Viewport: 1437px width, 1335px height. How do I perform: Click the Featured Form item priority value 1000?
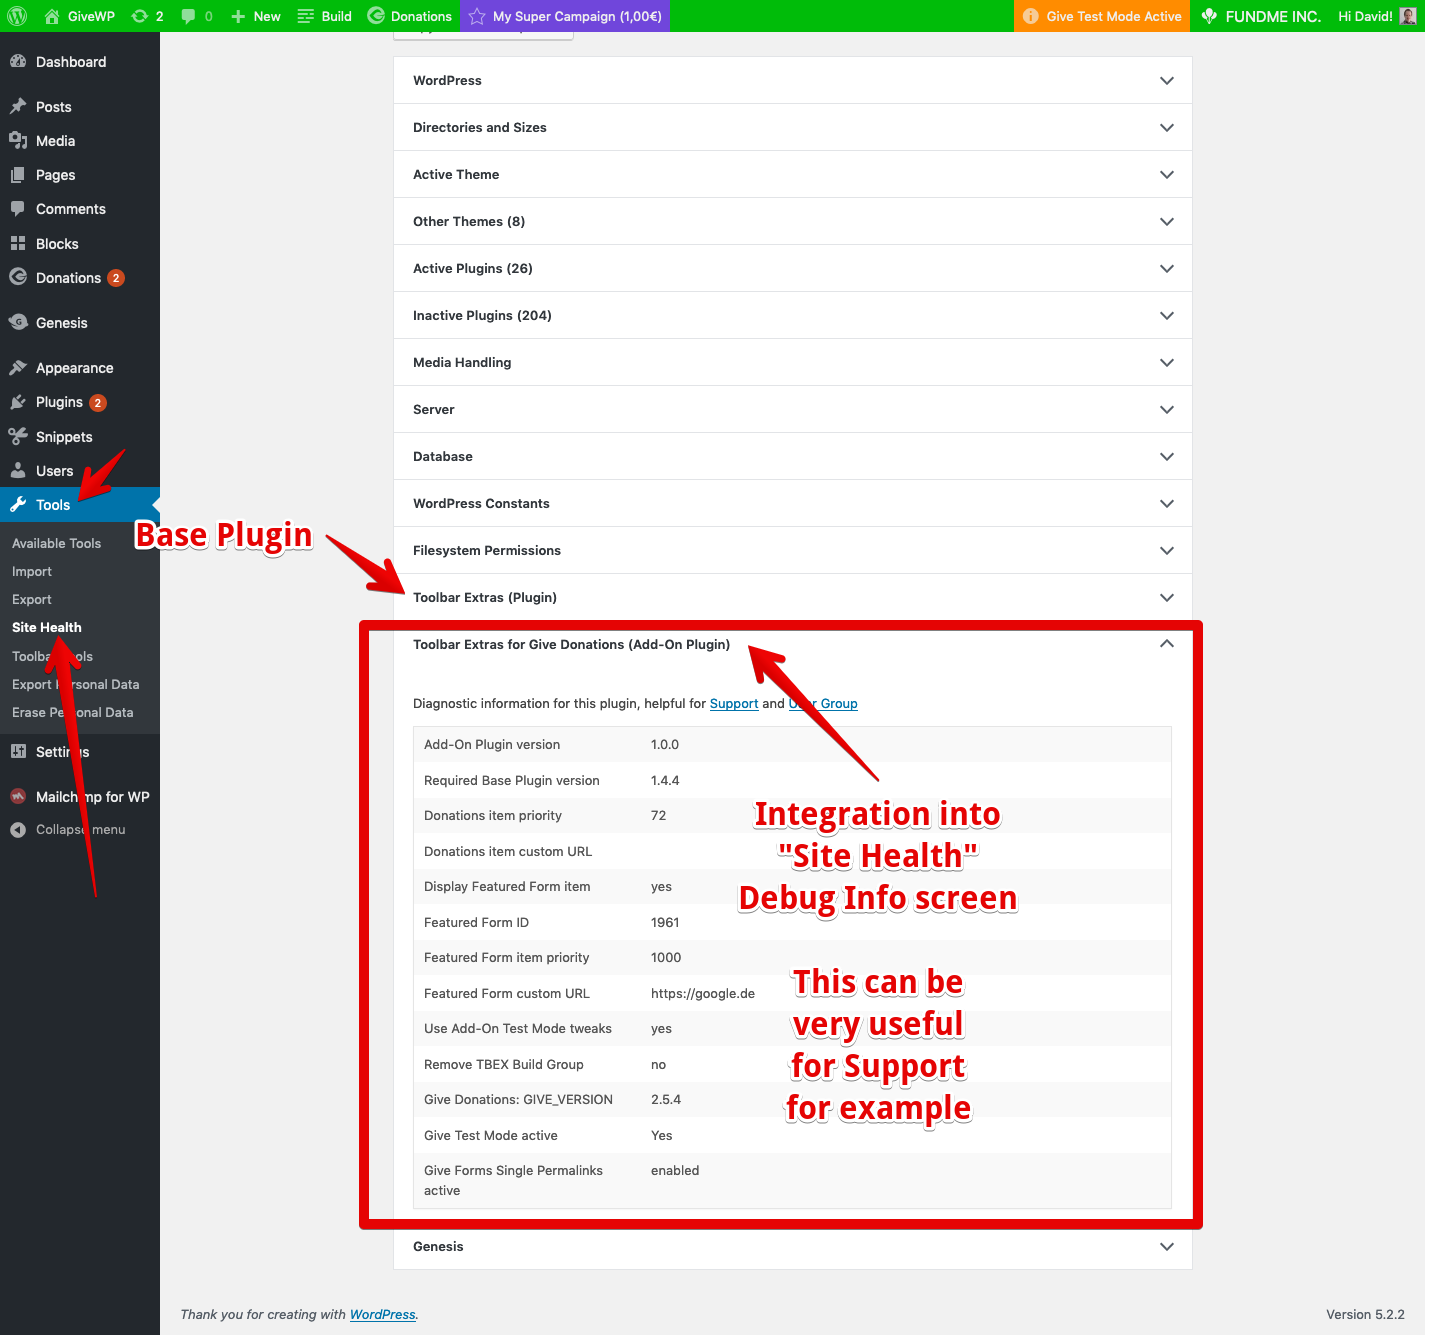click(x=666, y=957)
